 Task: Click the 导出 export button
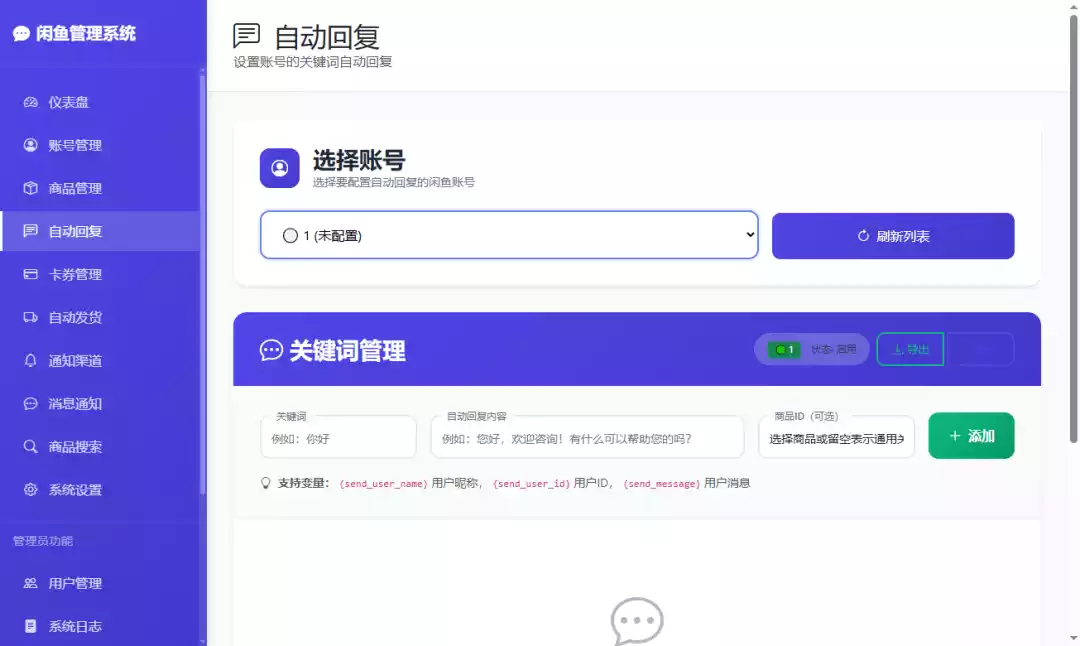click(910, 349)
